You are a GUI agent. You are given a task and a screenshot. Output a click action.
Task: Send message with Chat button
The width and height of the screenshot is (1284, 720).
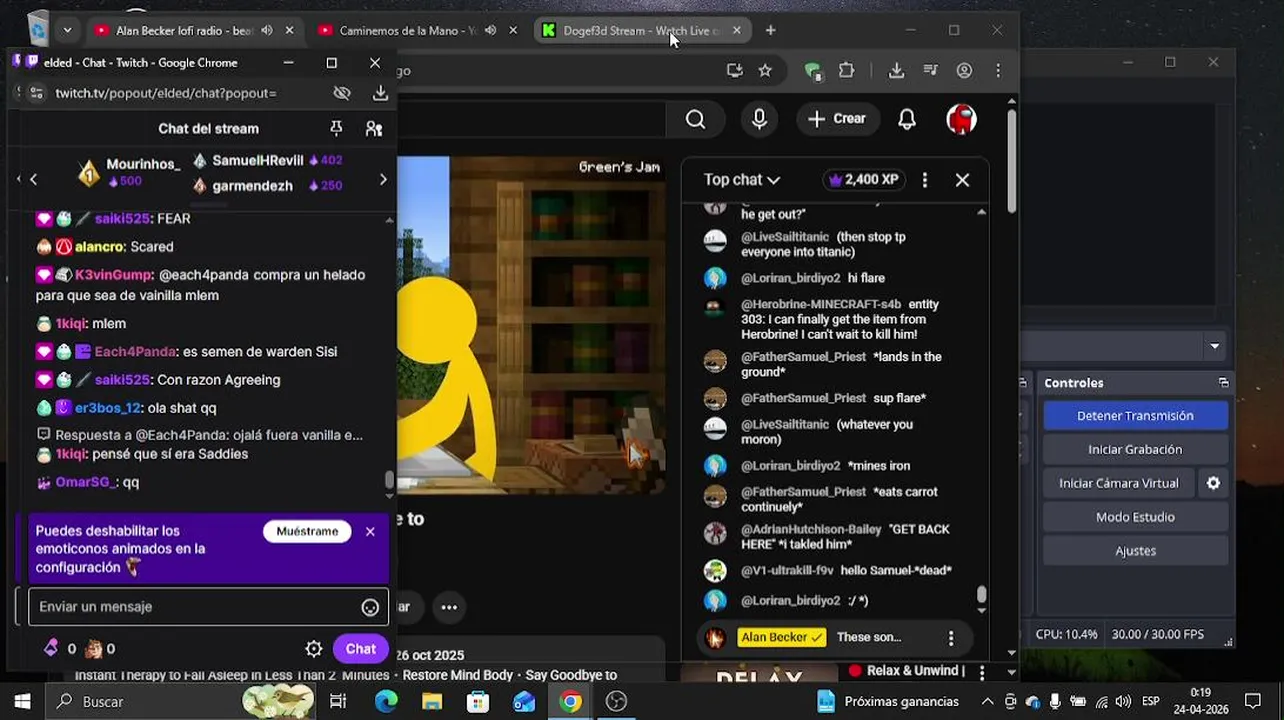click(360, 649)
